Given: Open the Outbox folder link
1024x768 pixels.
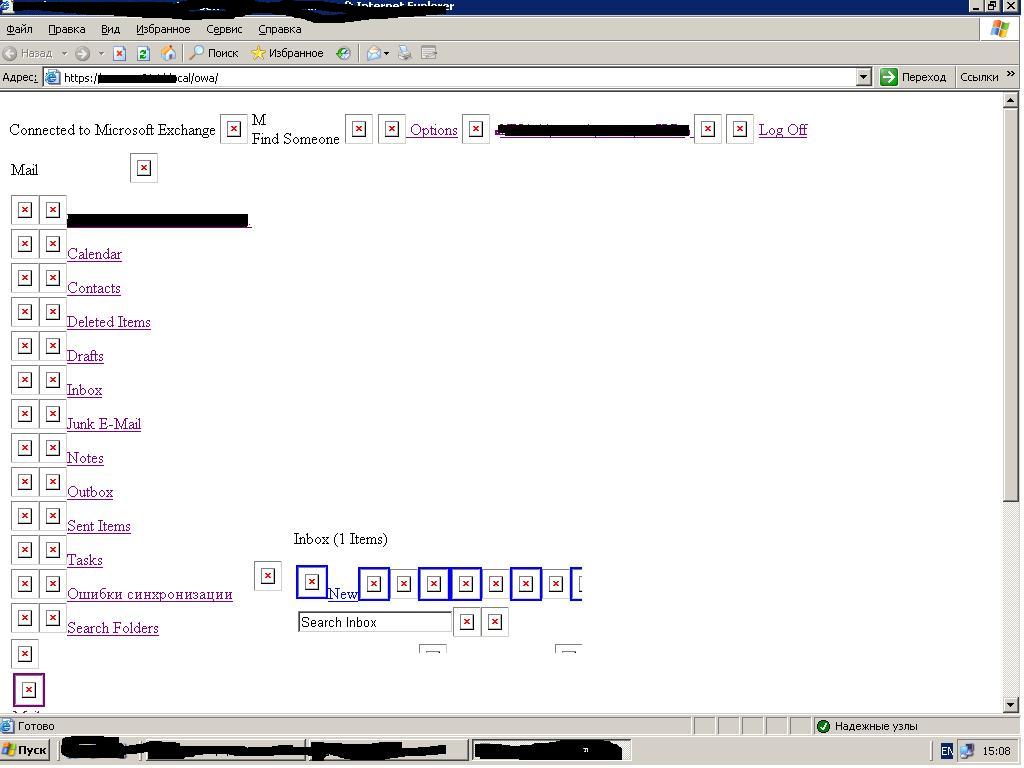Looking at the screenshot, I should pyautogui.click(x=90, y=492).
